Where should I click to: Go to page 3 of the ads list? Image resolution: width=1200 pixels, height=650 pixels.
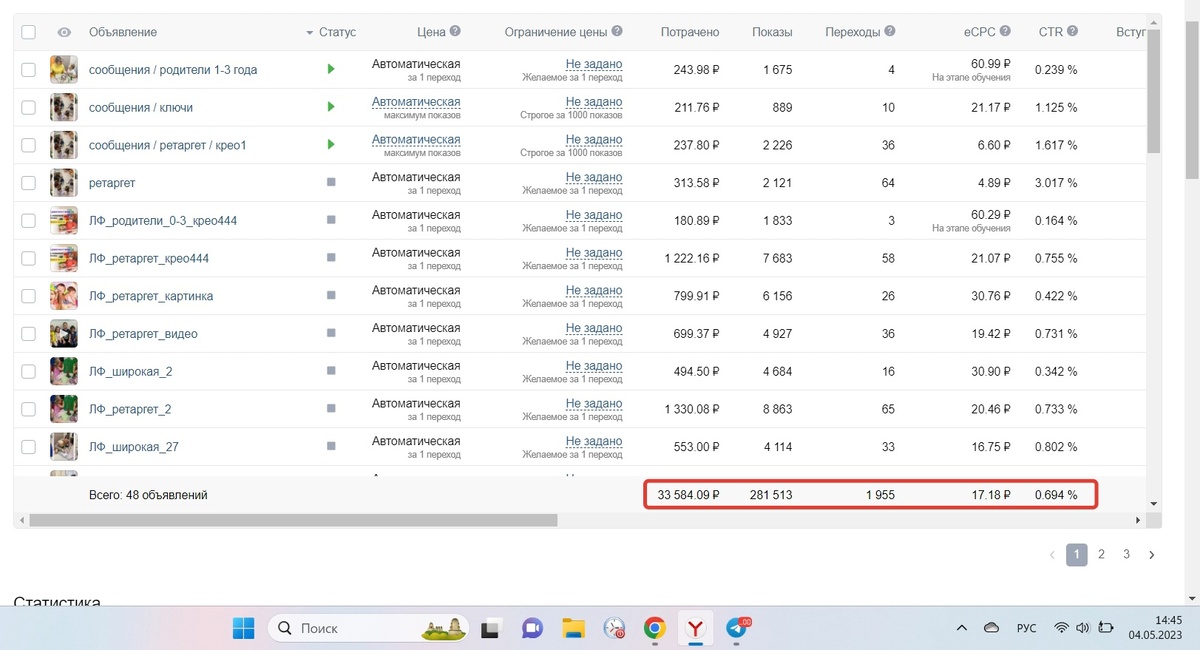tap(1126, 554)
